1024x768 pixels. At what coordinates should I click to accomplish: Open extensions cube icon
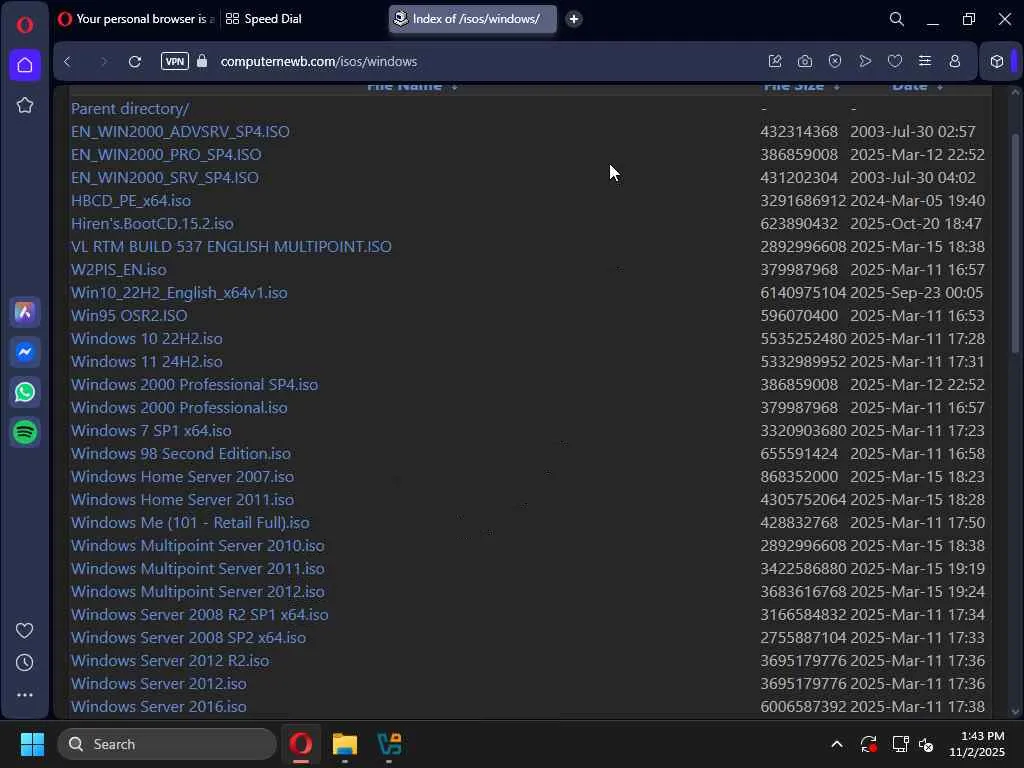coord(997,61)
